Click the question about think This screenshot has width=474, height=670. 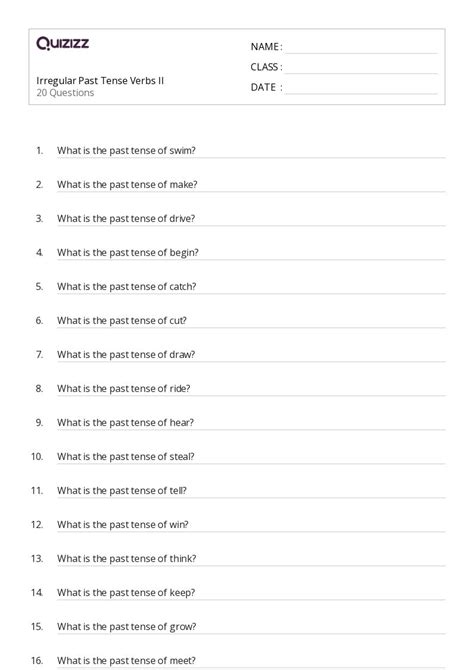coord(127,558)
